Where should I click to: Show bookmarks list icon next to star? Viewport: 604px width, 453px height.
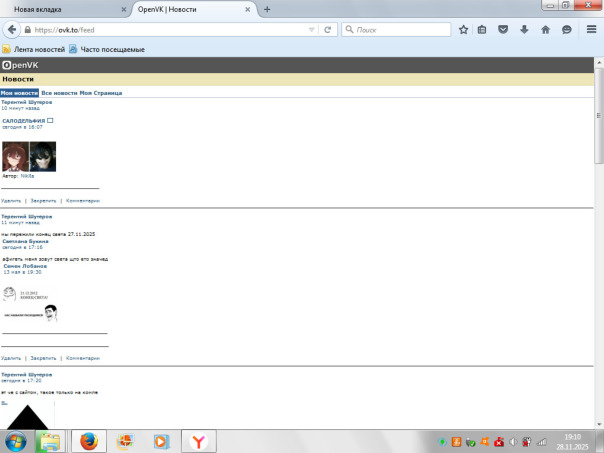click(x=482, y=30)
